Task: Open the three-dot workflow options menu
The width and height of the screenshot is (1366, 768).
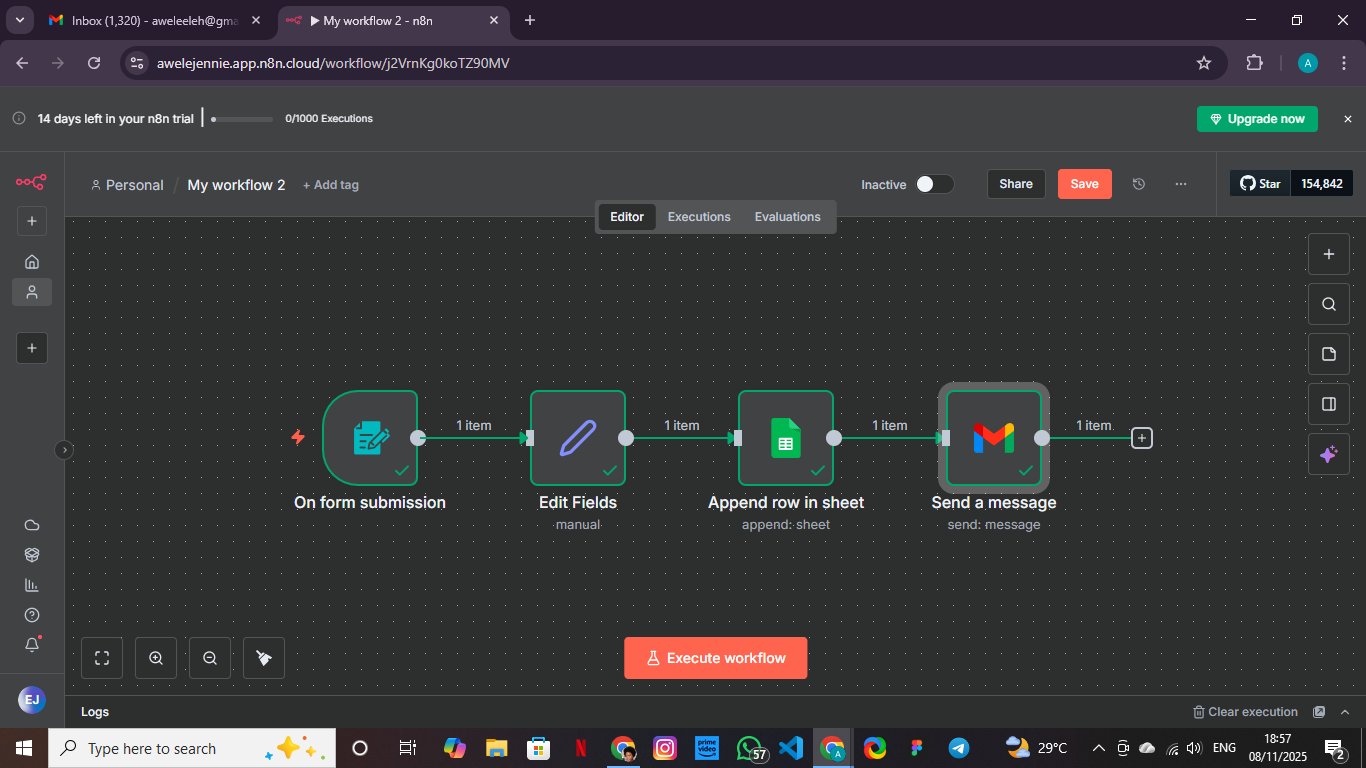Action: pyautogui.click(x=1181, y=184)
